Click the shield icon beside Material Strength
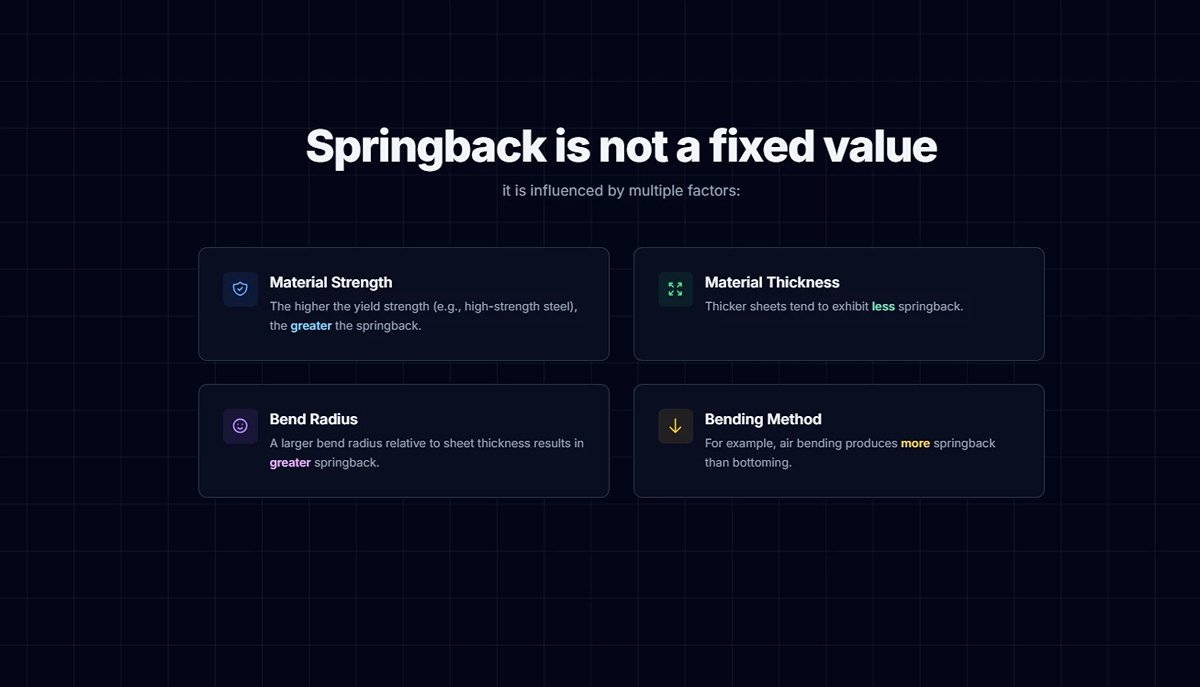The image size is (1200, 687). (240, 289)
